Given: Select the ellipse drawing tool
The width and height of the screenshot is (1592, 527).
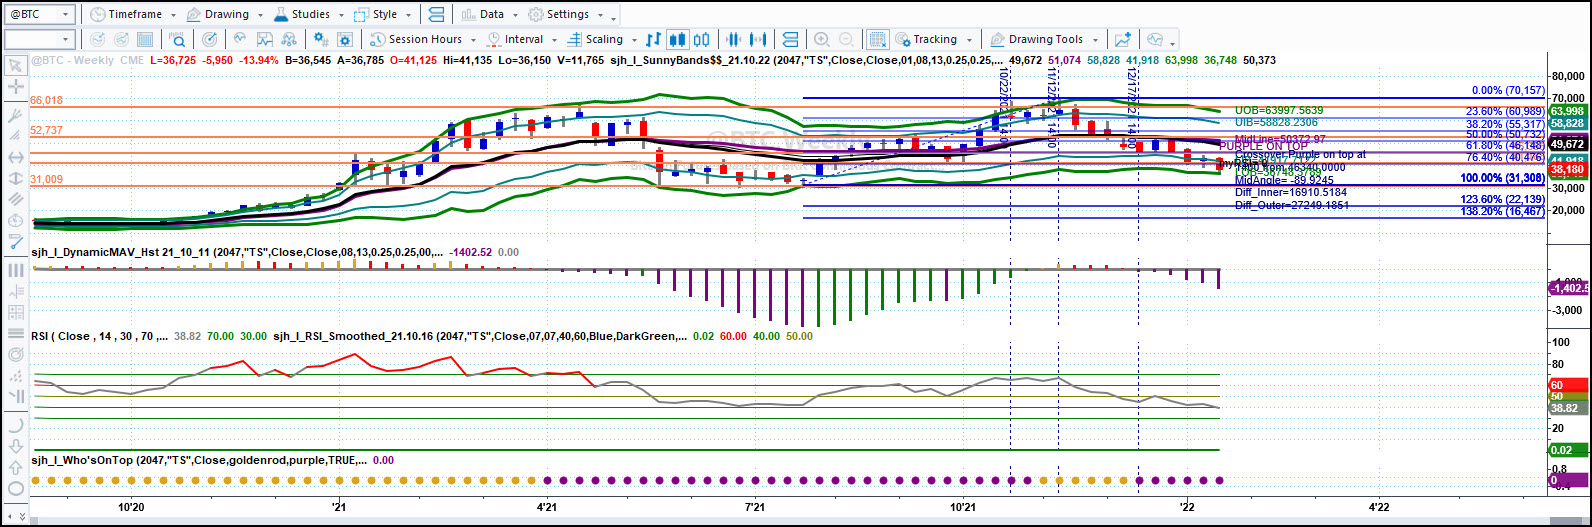Looking at the screenshot, I should [16, 490].
